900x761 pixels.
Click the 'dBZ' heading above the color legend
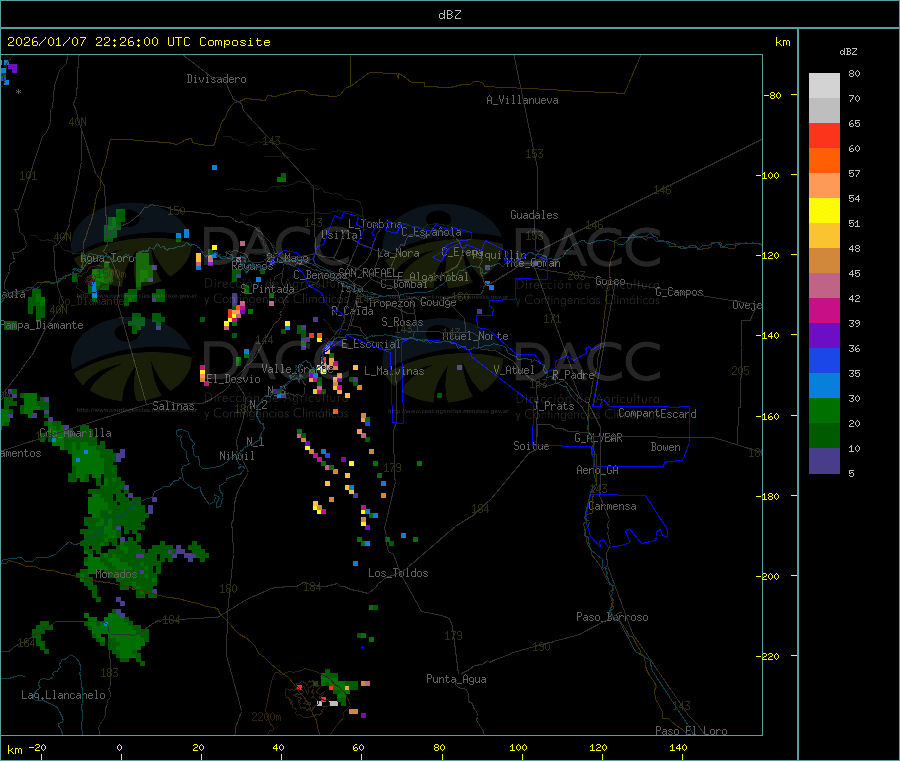tap(848, 52)
